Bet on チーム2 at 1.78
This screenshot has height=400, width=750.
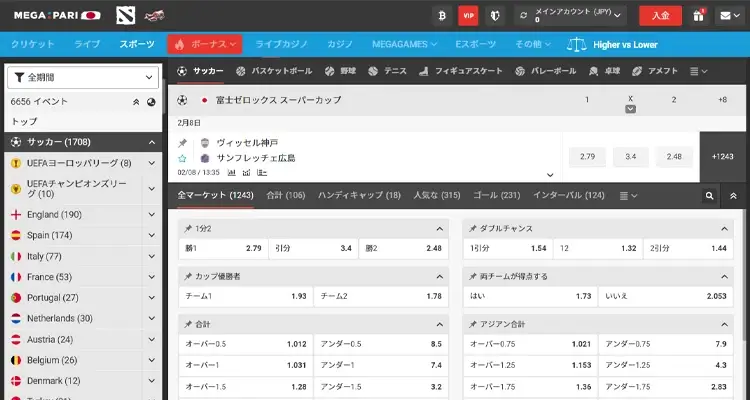pos(381,296)
